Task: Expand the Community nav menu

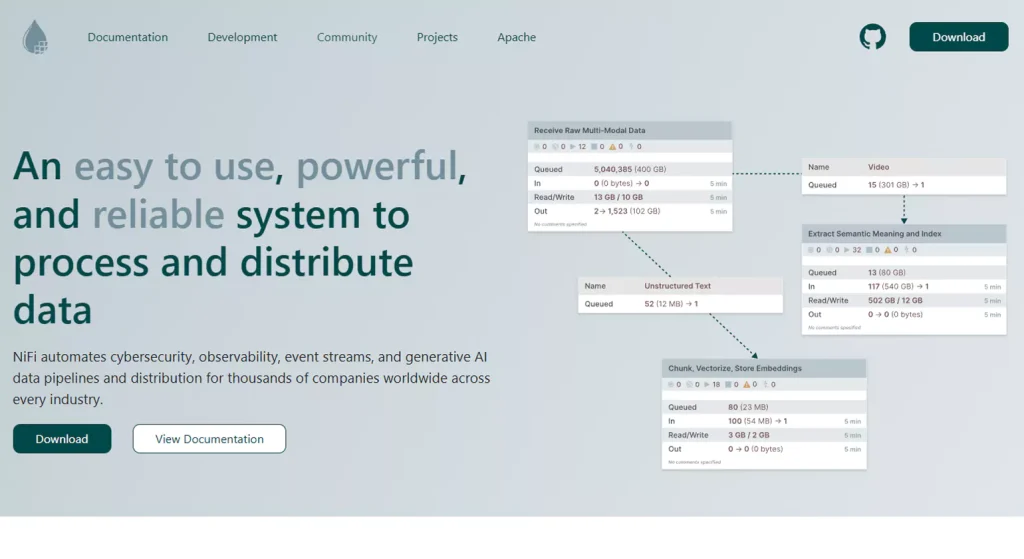Action: tap(347, 37)
